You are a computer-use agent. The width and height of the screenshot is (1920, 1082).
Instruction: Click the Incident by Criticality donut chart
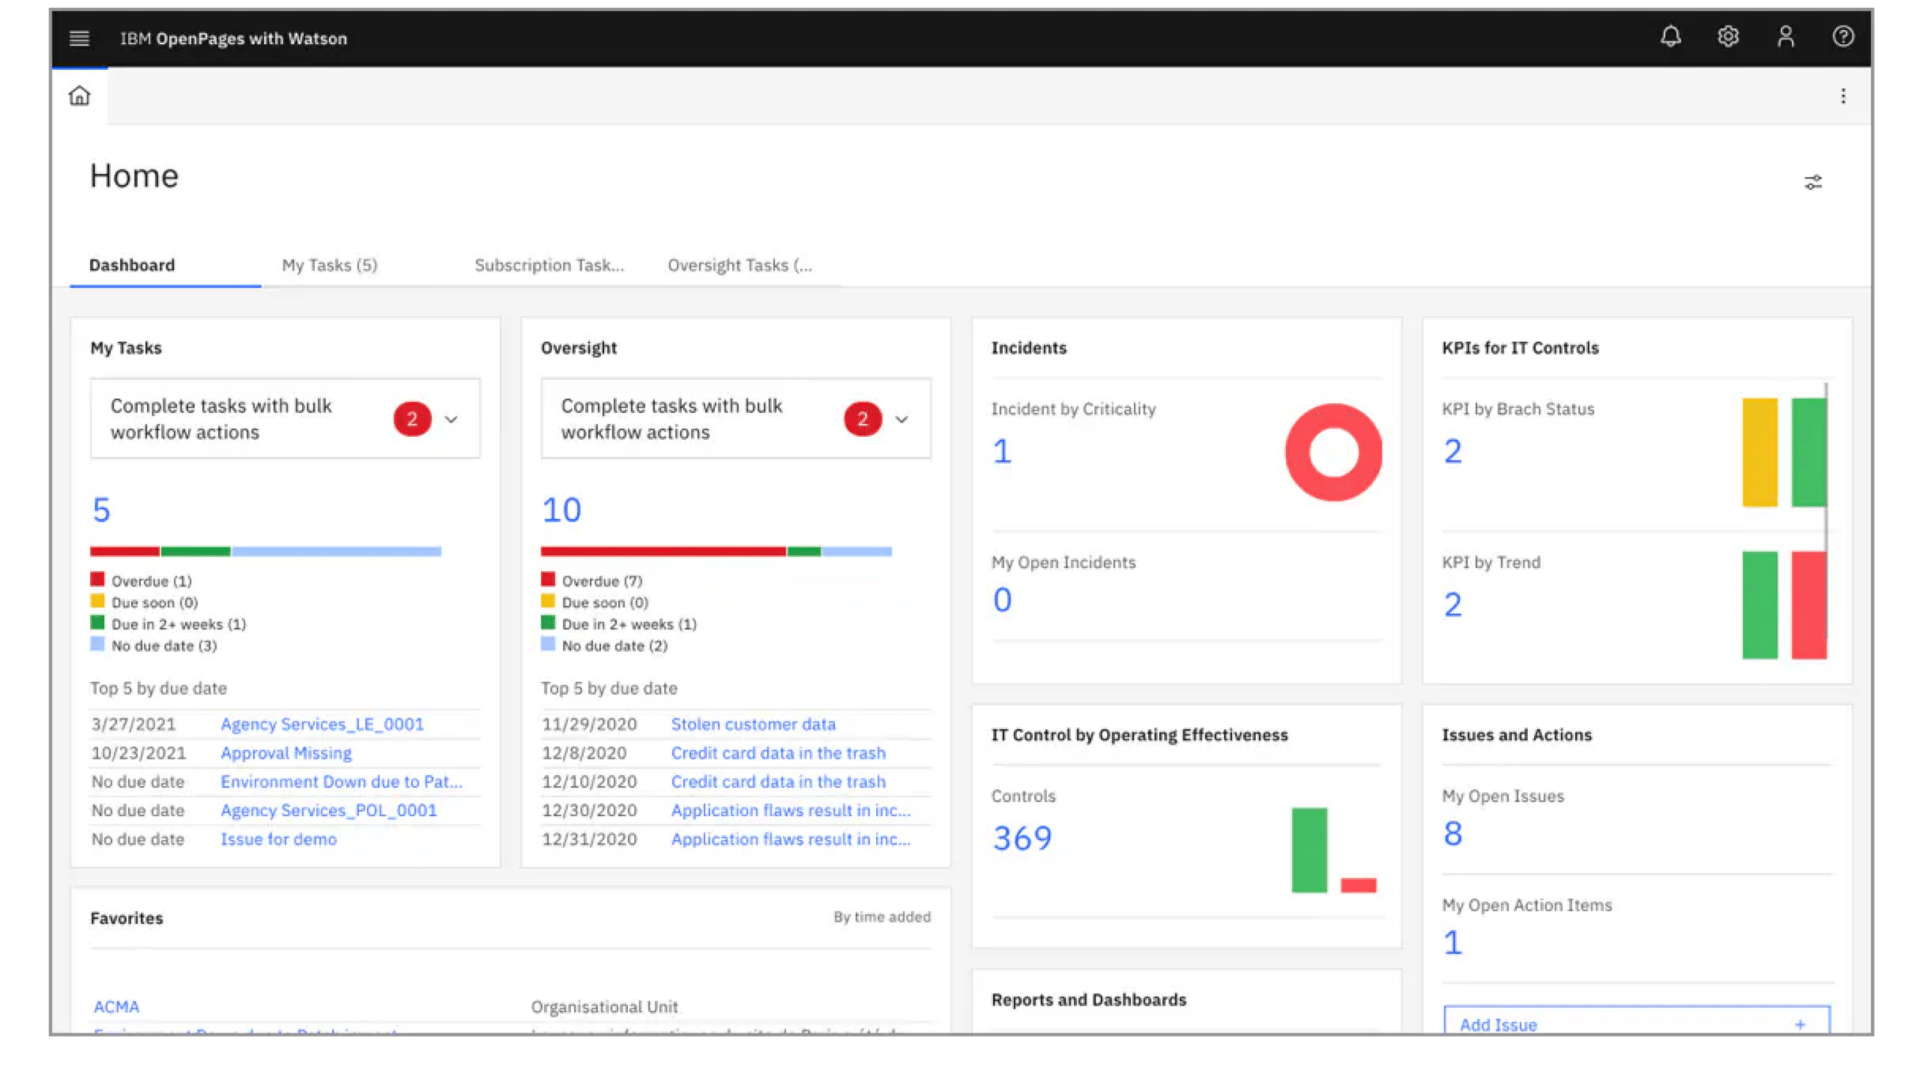click(x=1333, y=452)
